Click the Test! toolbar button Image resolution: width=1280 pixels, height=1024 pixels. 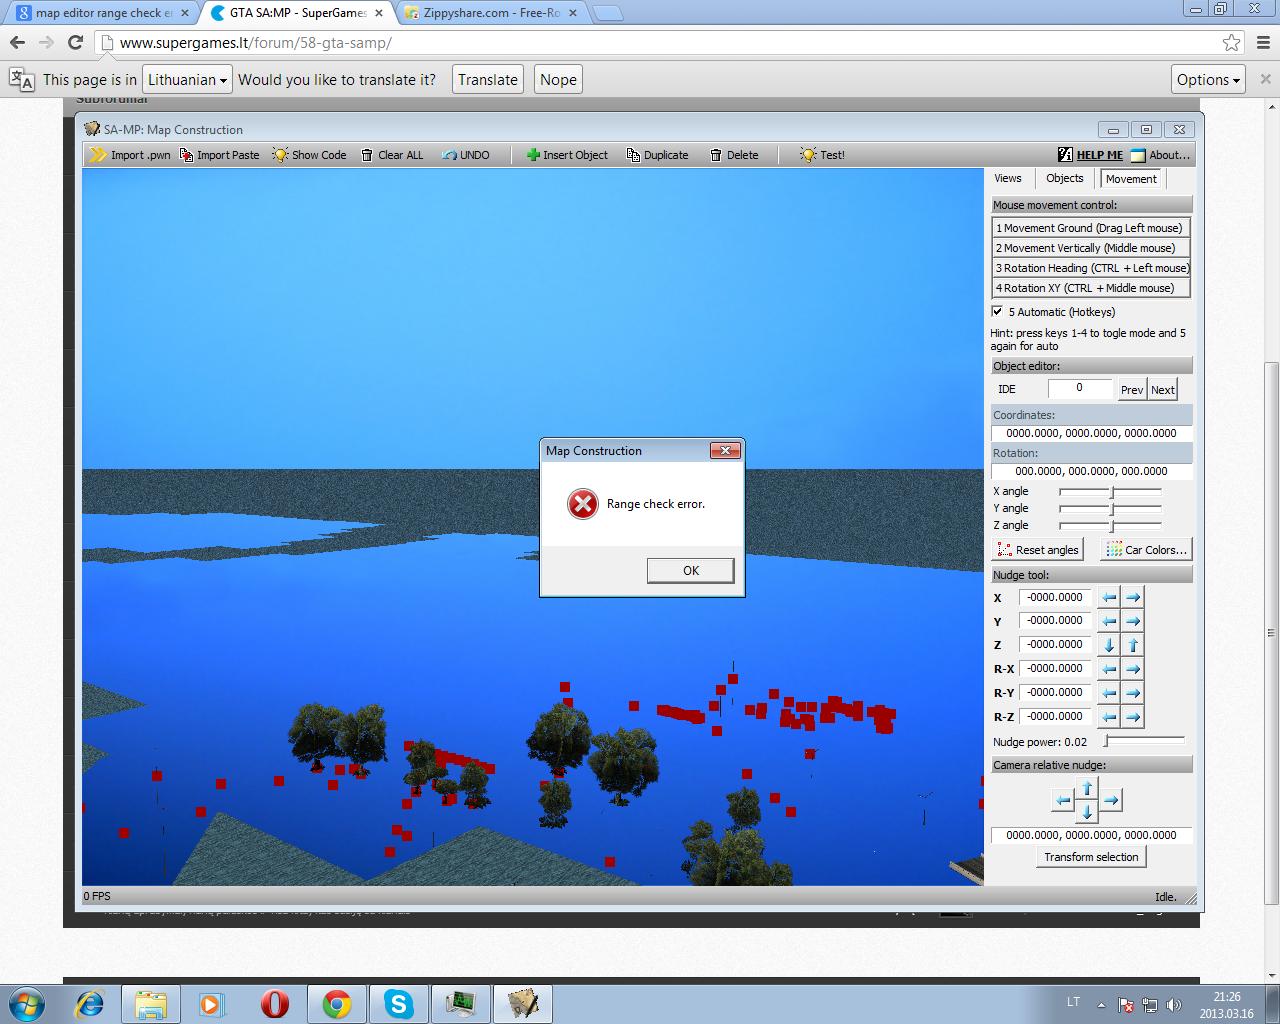click(822, 155)
